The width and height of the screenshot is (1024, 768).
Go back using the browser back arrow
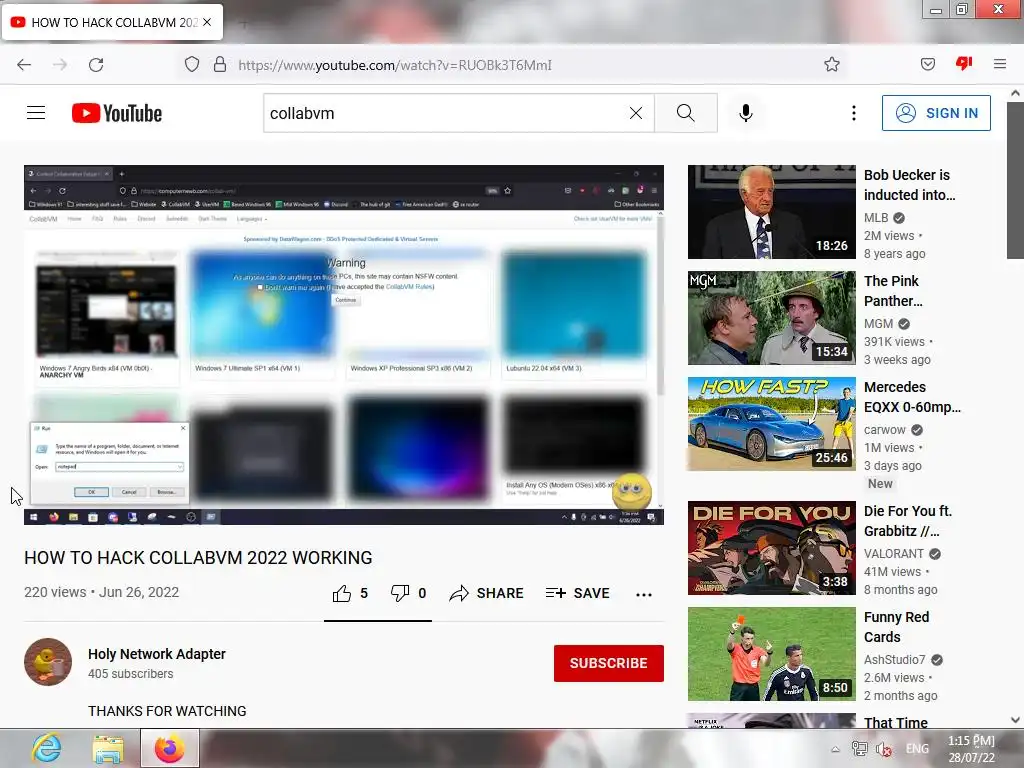(x=24, y=65)
